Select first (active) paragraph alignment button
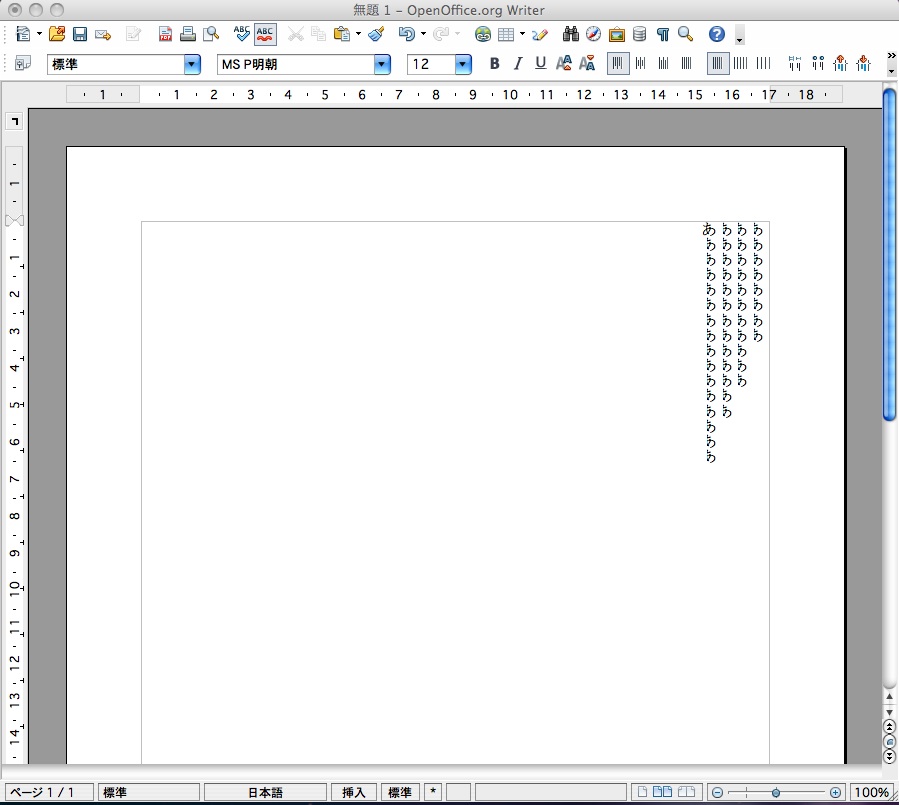 click(617, 63)
